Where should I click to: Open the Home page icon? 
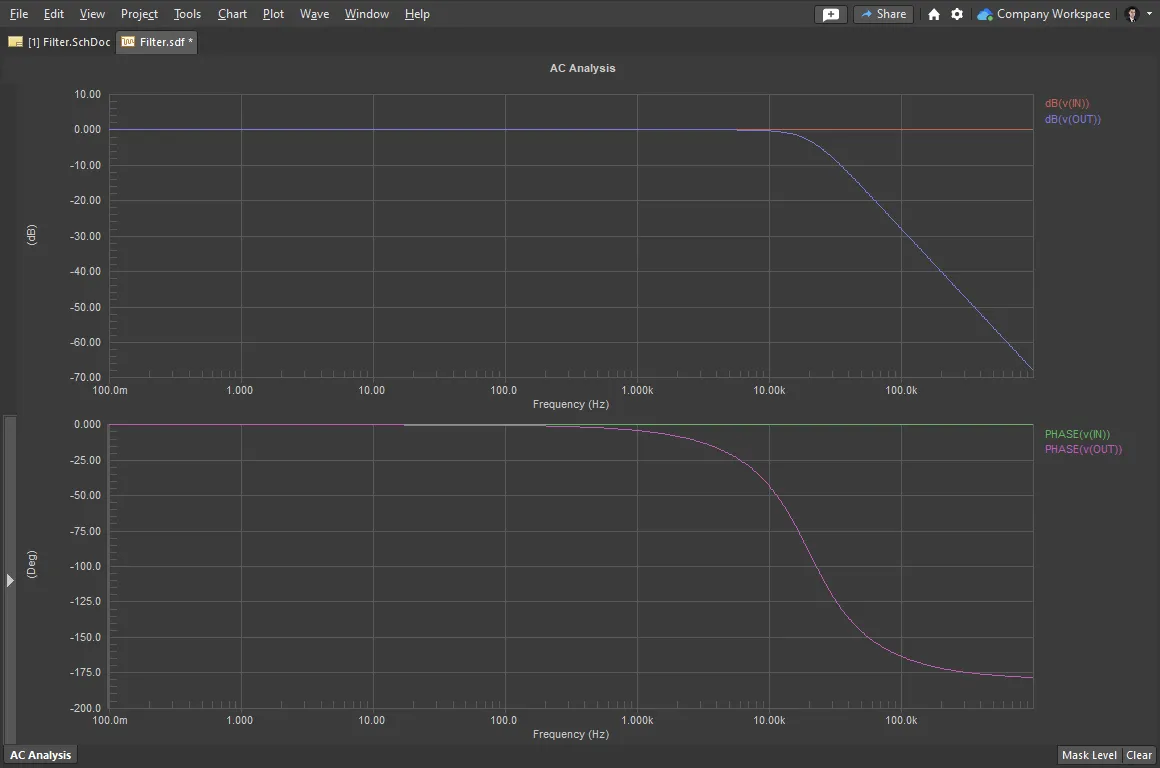934,14
